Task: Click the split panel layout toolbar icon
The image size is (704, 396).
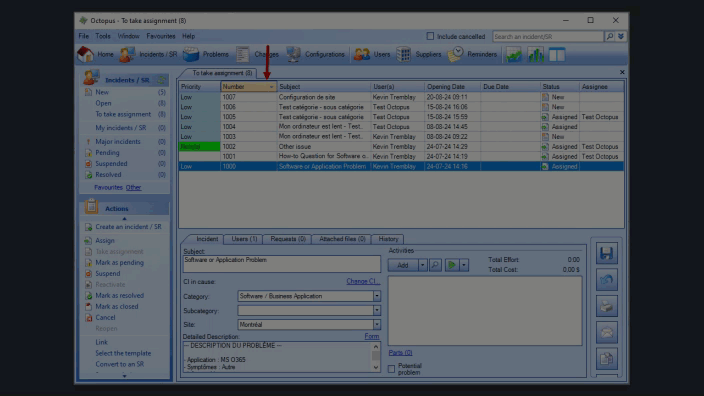Action: coord(557,55)
